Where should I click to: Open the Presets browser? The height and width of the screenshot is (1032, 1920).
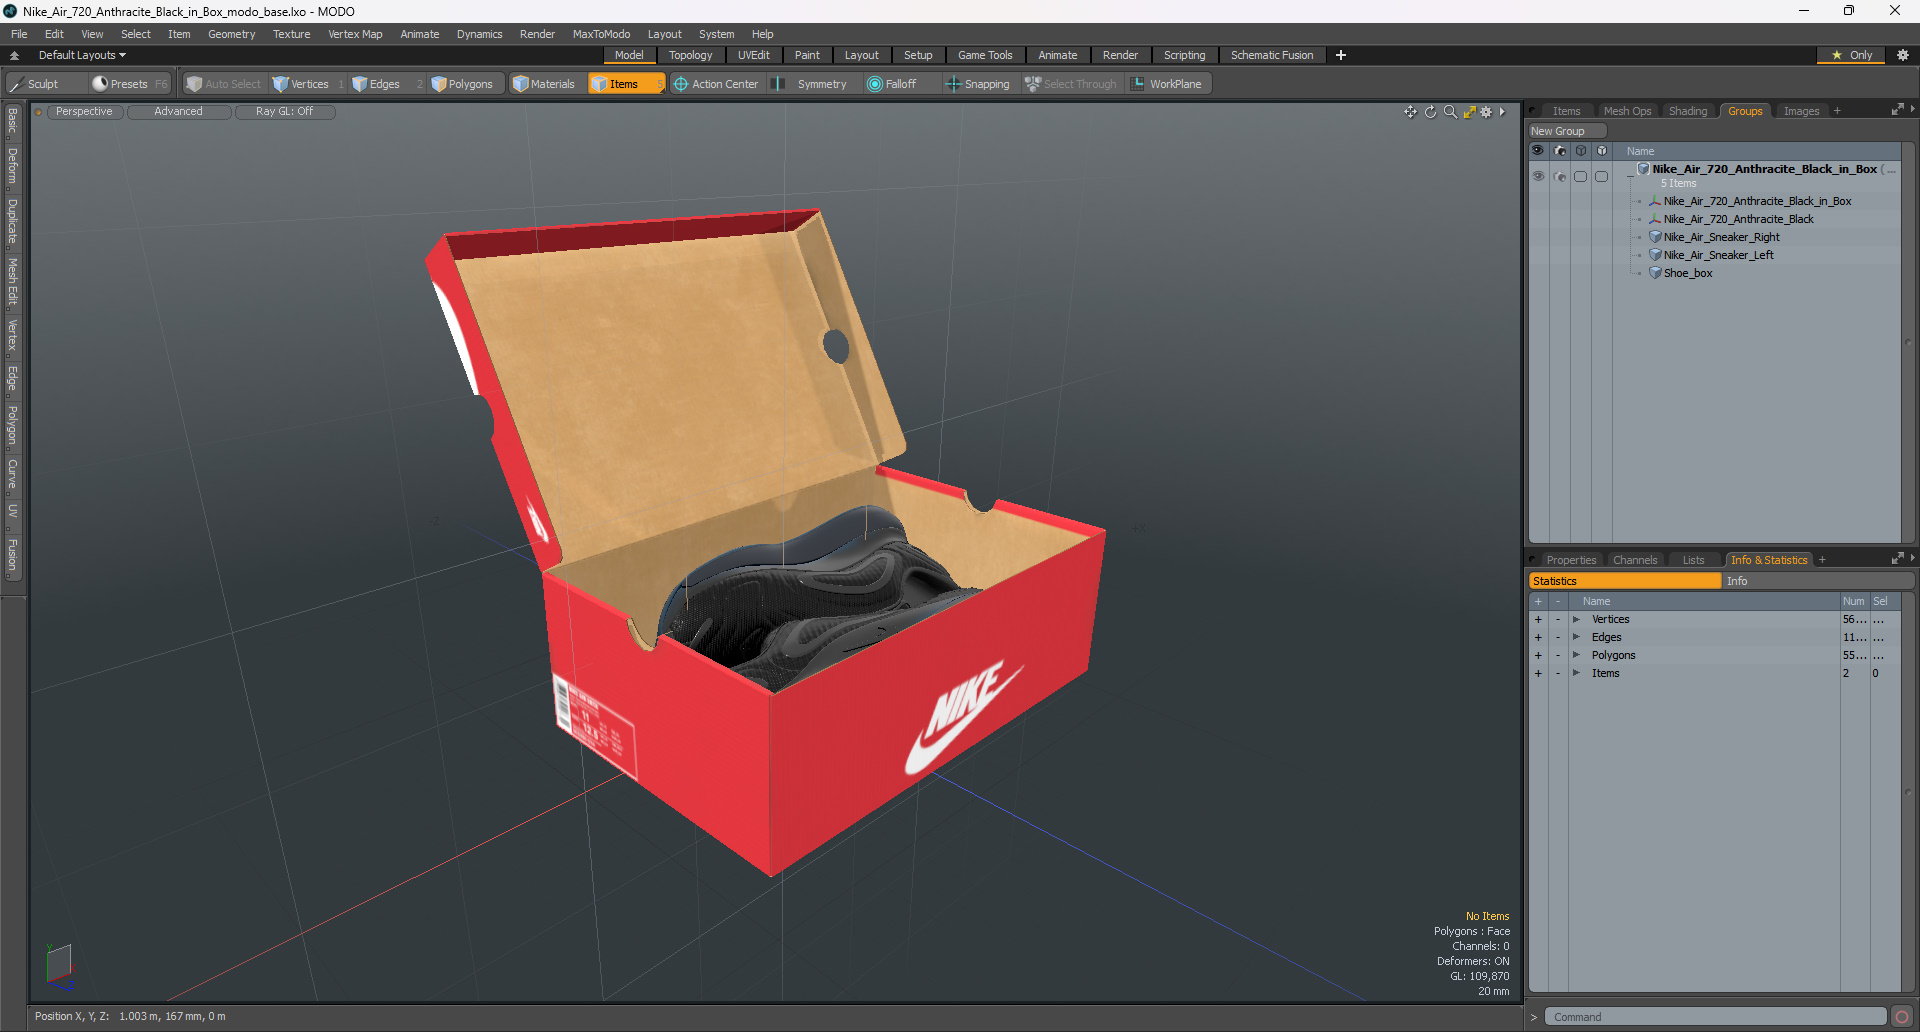[x=129, y=84]
